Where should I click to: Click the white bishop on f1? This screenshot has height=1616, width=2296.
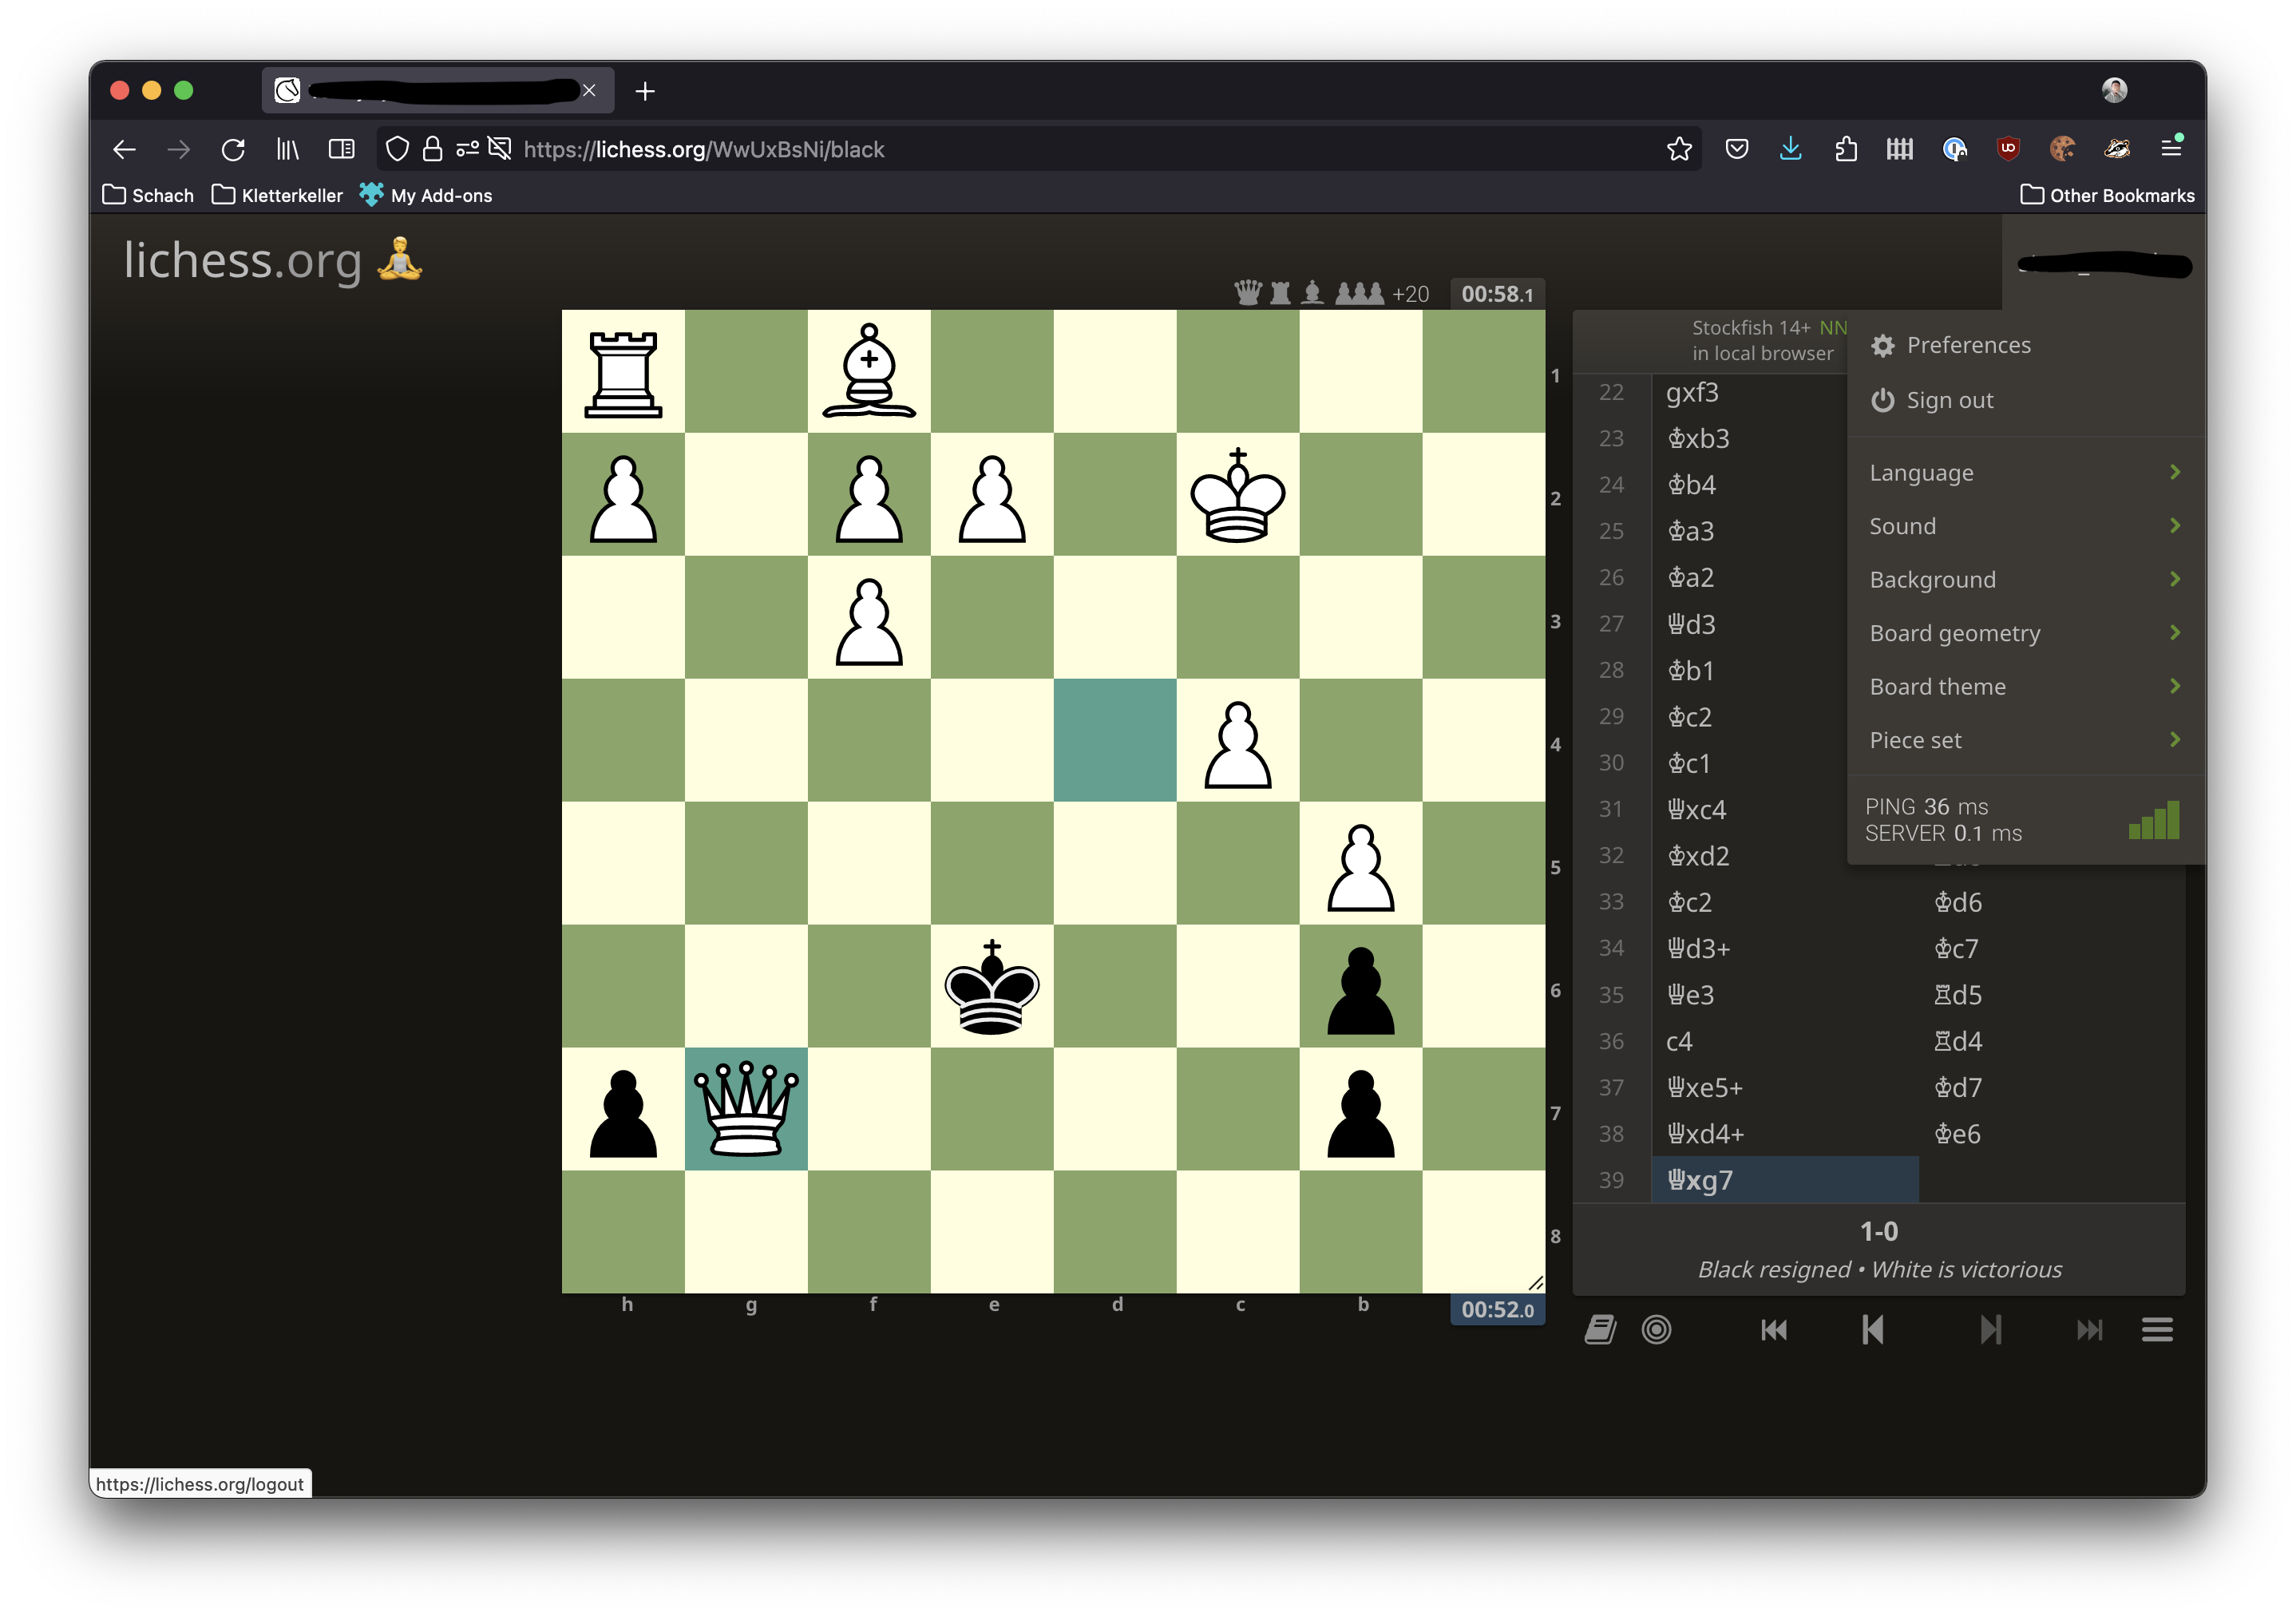[x=869, y=372]
